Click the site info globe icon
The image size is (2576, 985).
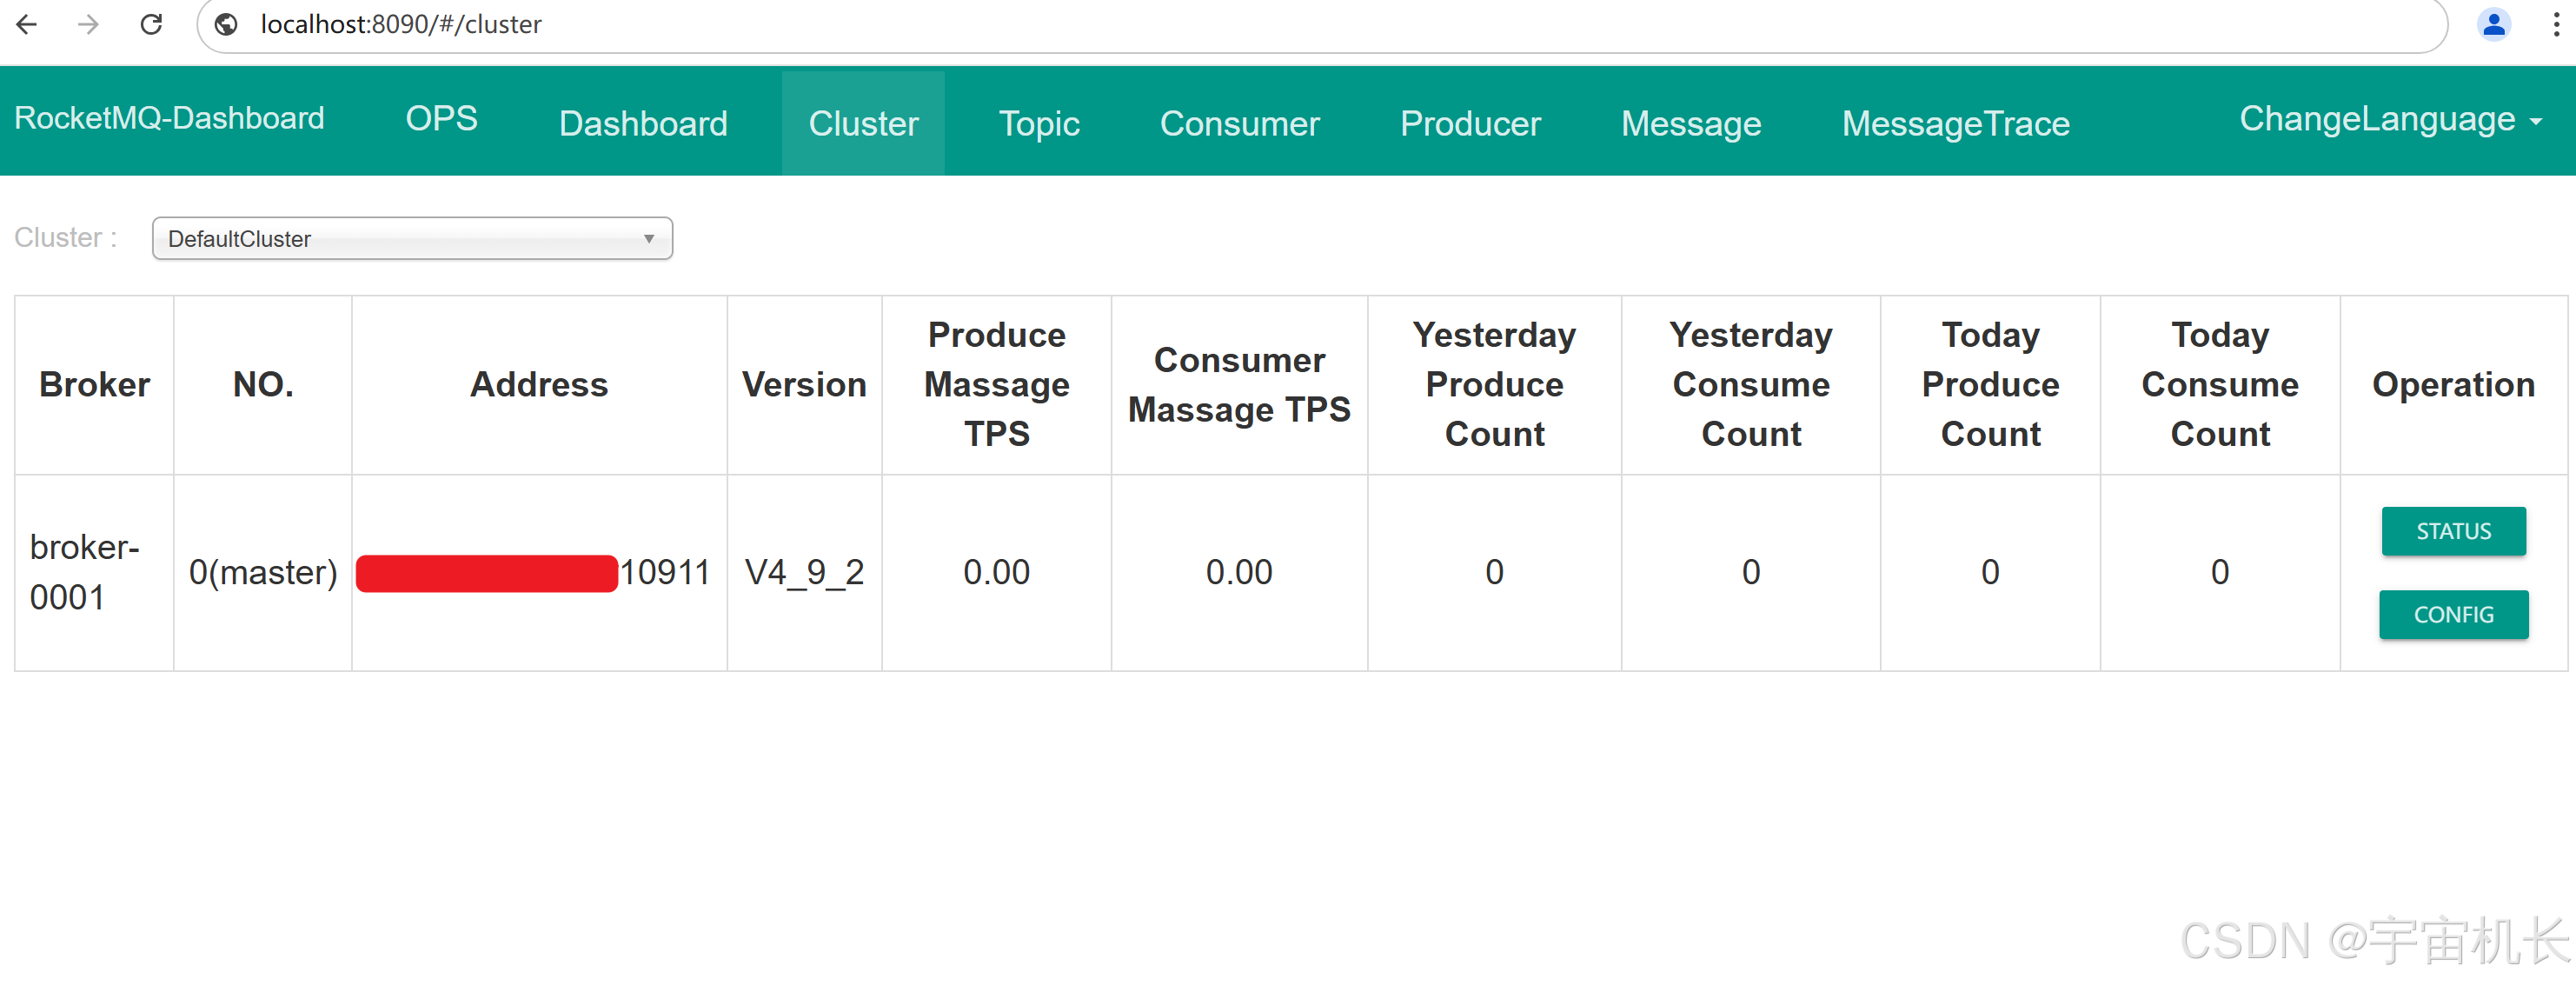click(x=227, y=24)
